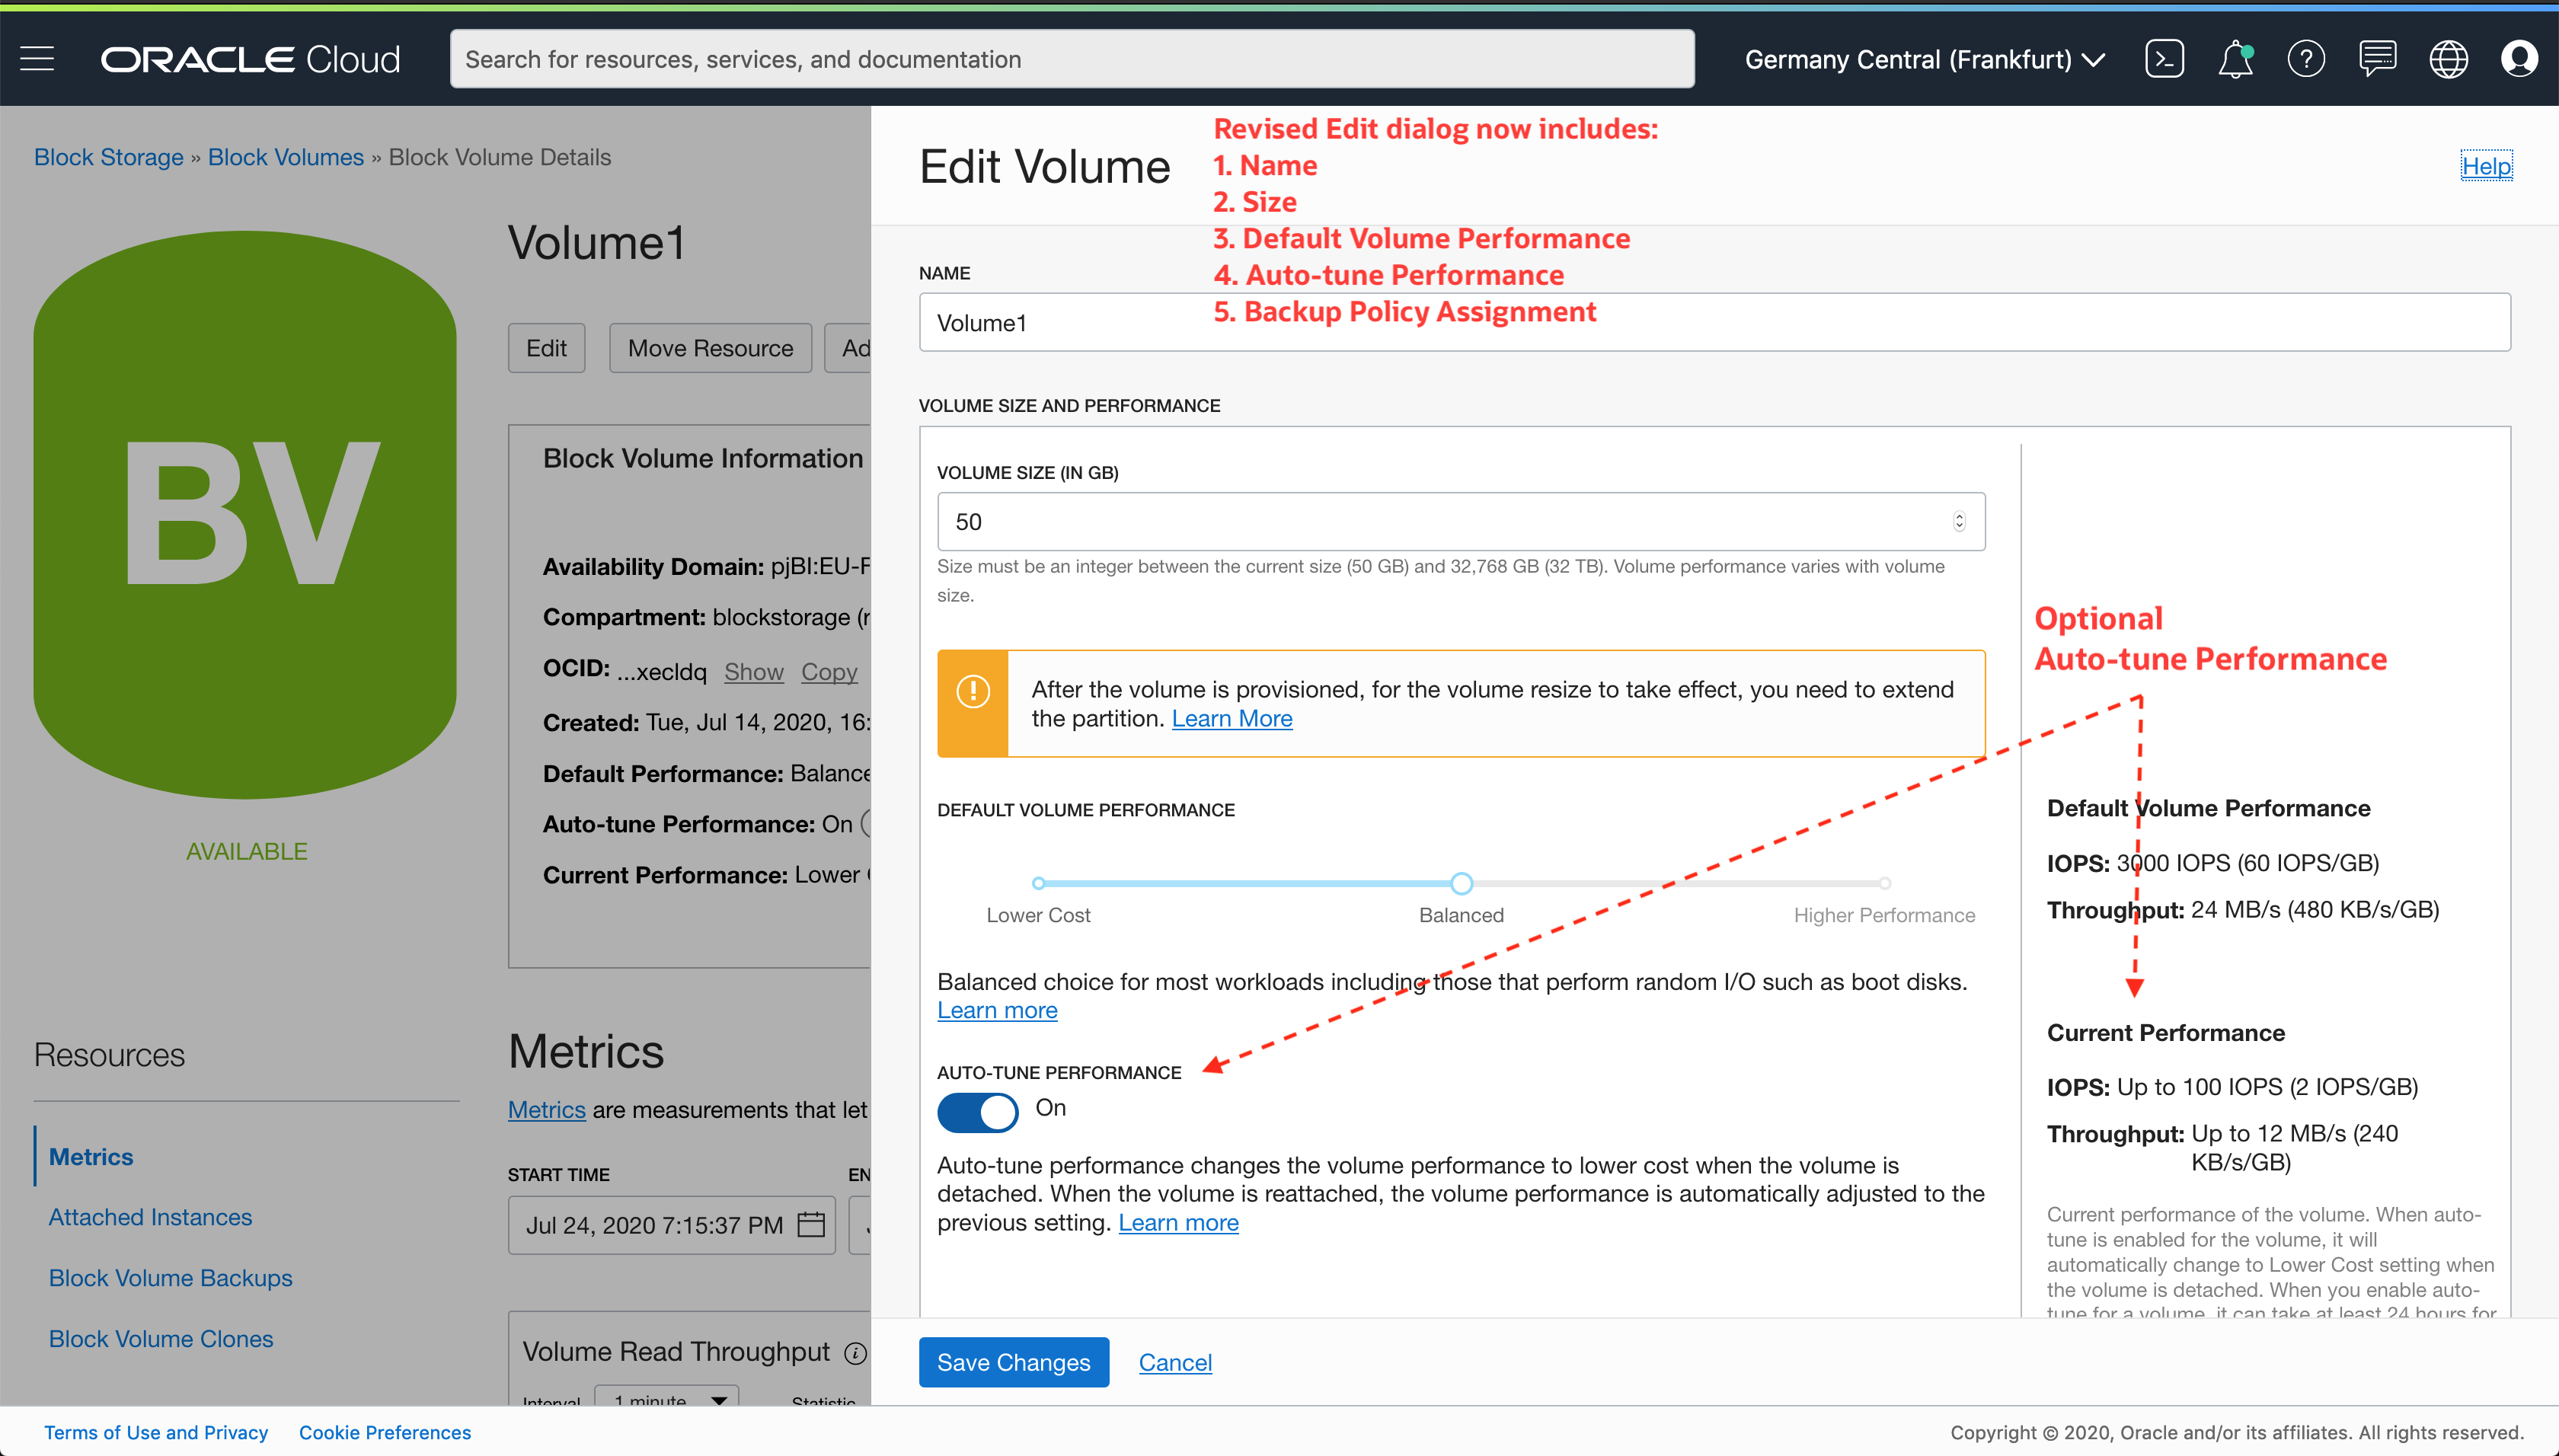
Task: Open the user profile avatar
Action: click(x=2519, y=59)
